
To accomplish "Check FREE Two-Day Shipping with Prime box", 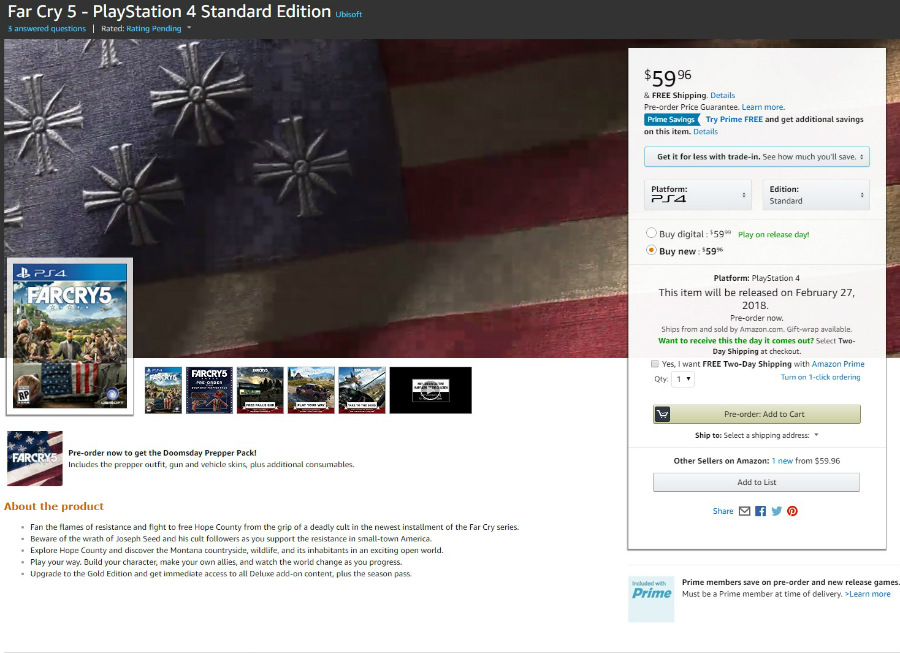I will tap(655, 364).
